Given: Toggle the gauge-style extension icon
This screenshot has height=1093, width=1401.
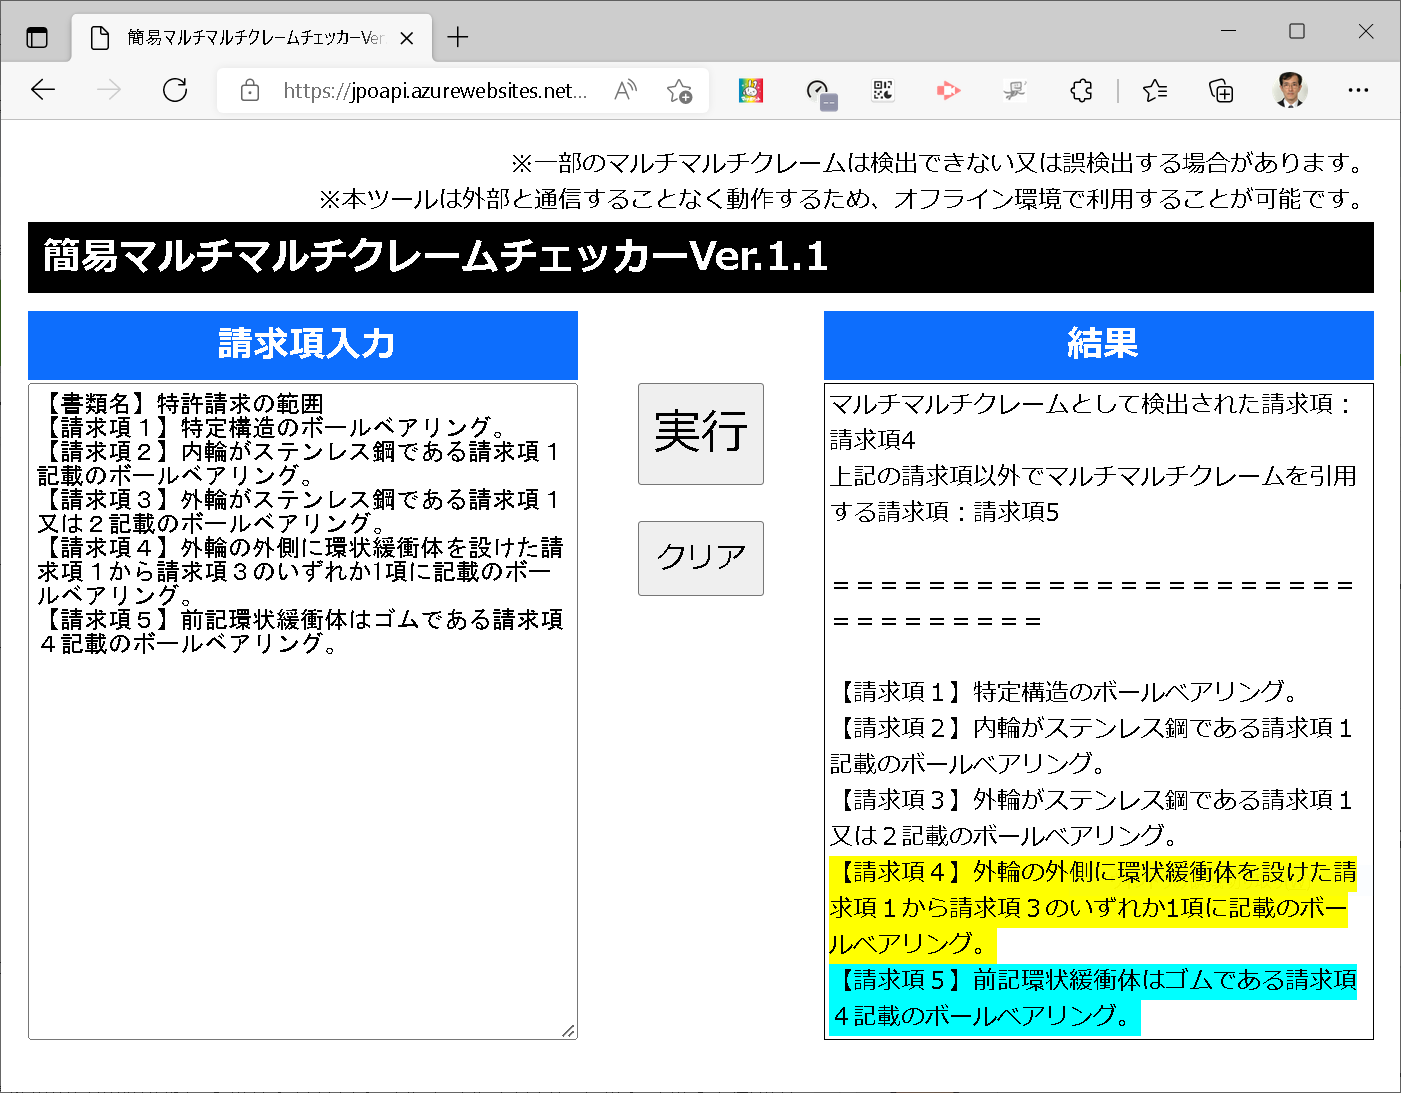Looking at the screenshot, I should click(x=821, y=90).
